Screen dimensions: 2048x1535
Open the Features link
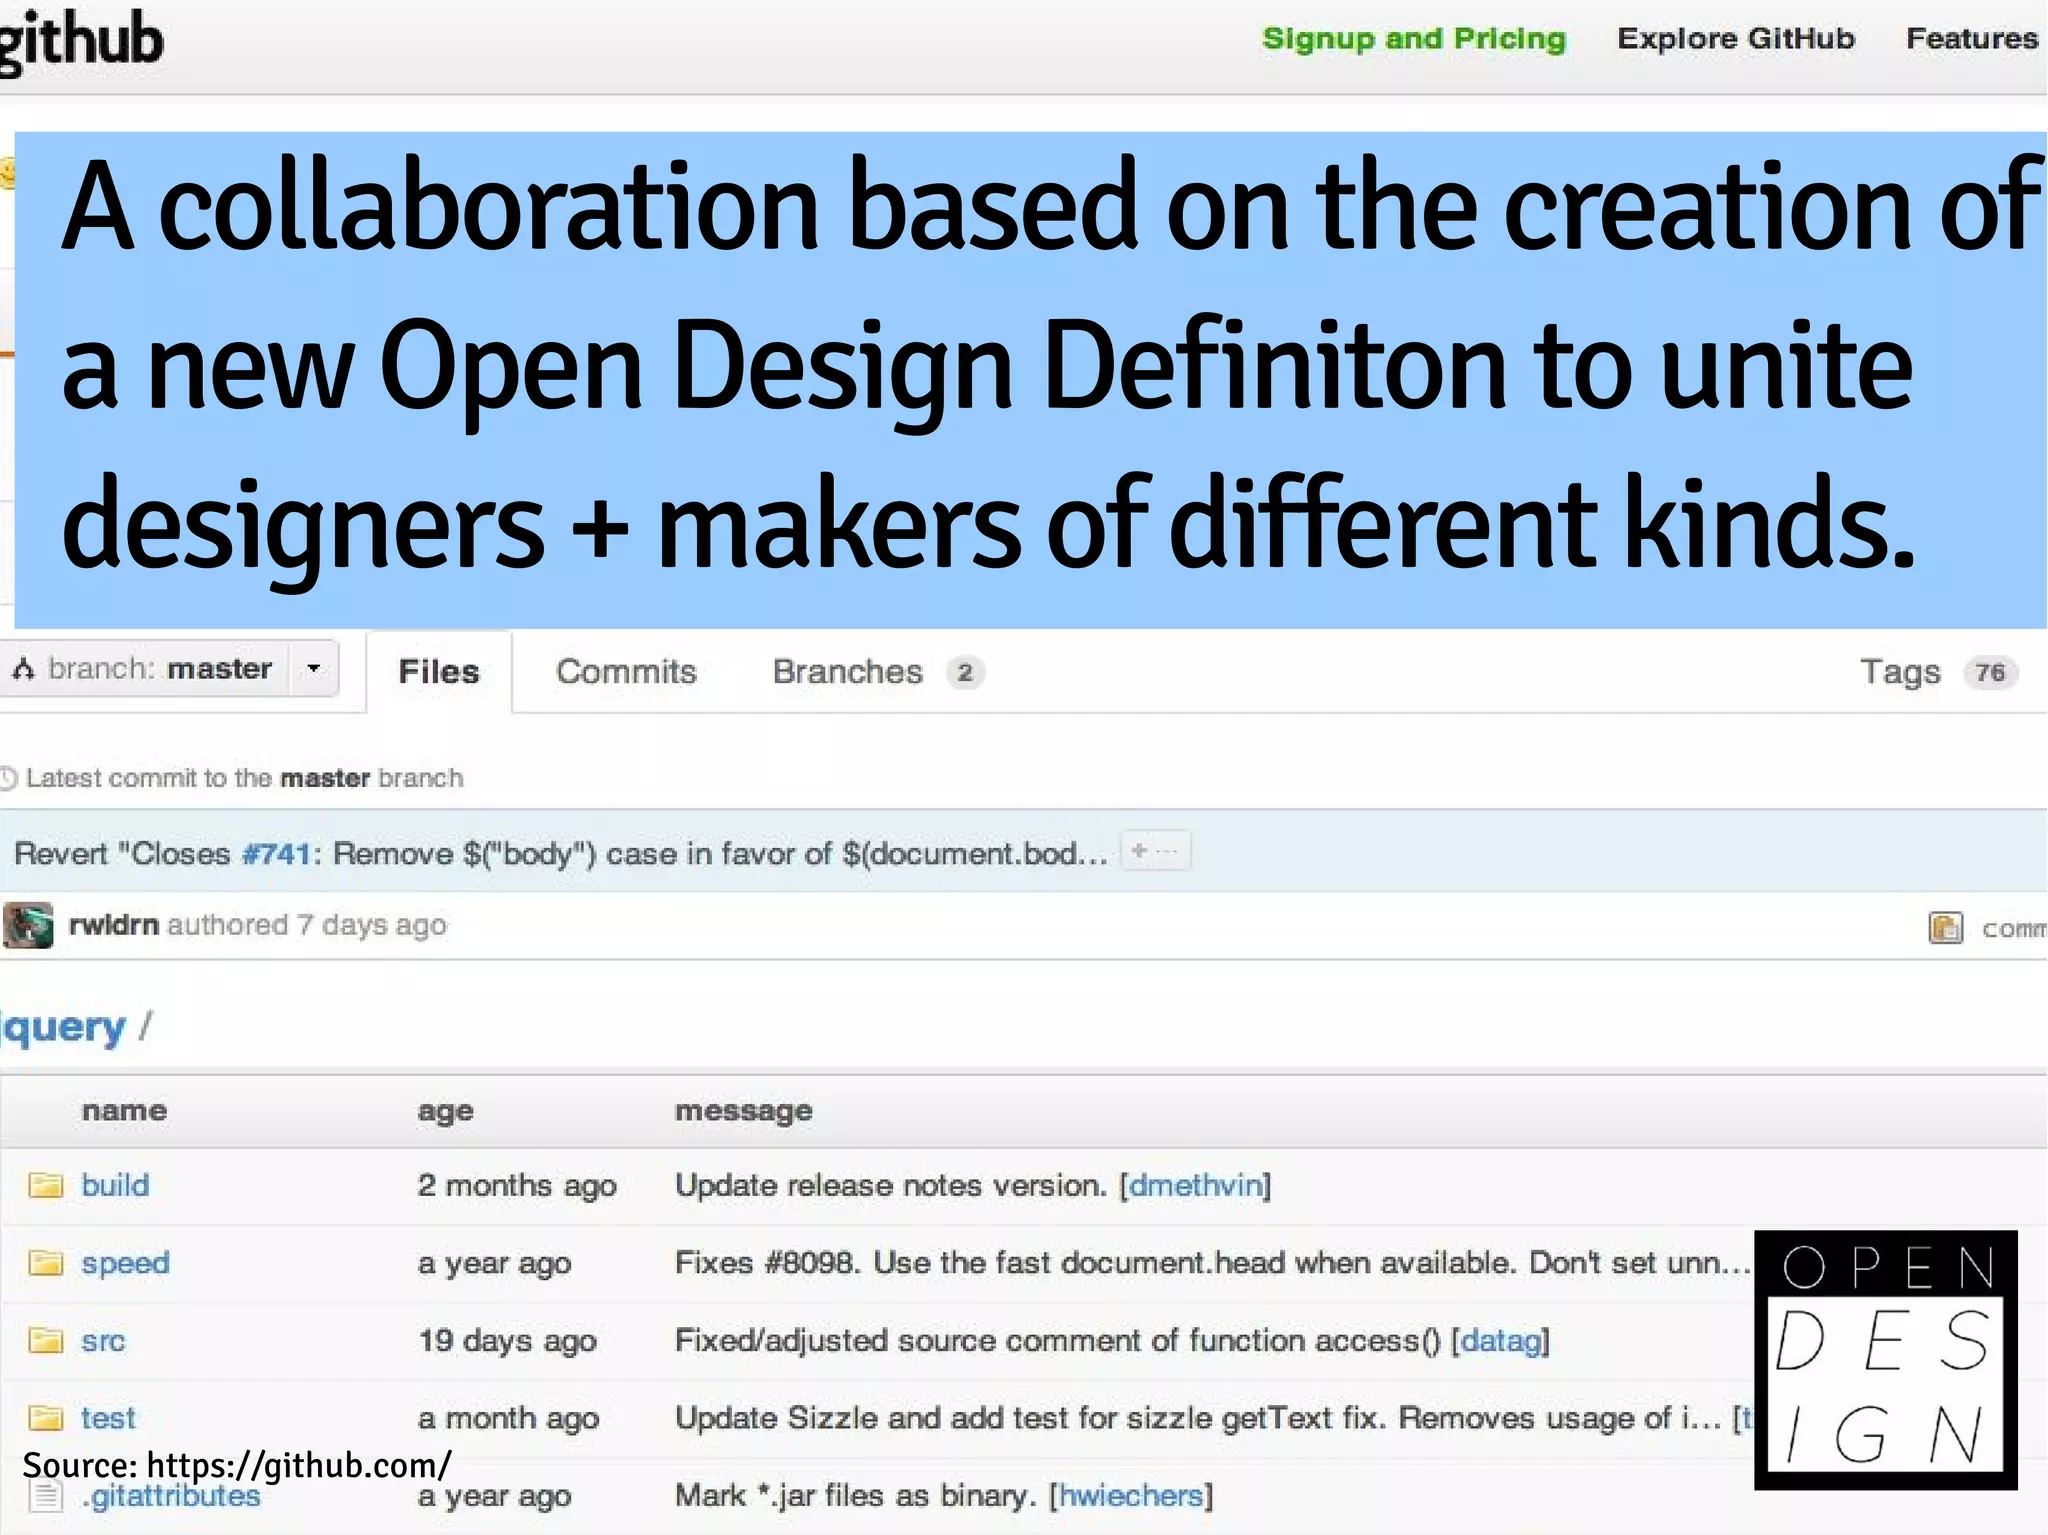pos(1971,38)
